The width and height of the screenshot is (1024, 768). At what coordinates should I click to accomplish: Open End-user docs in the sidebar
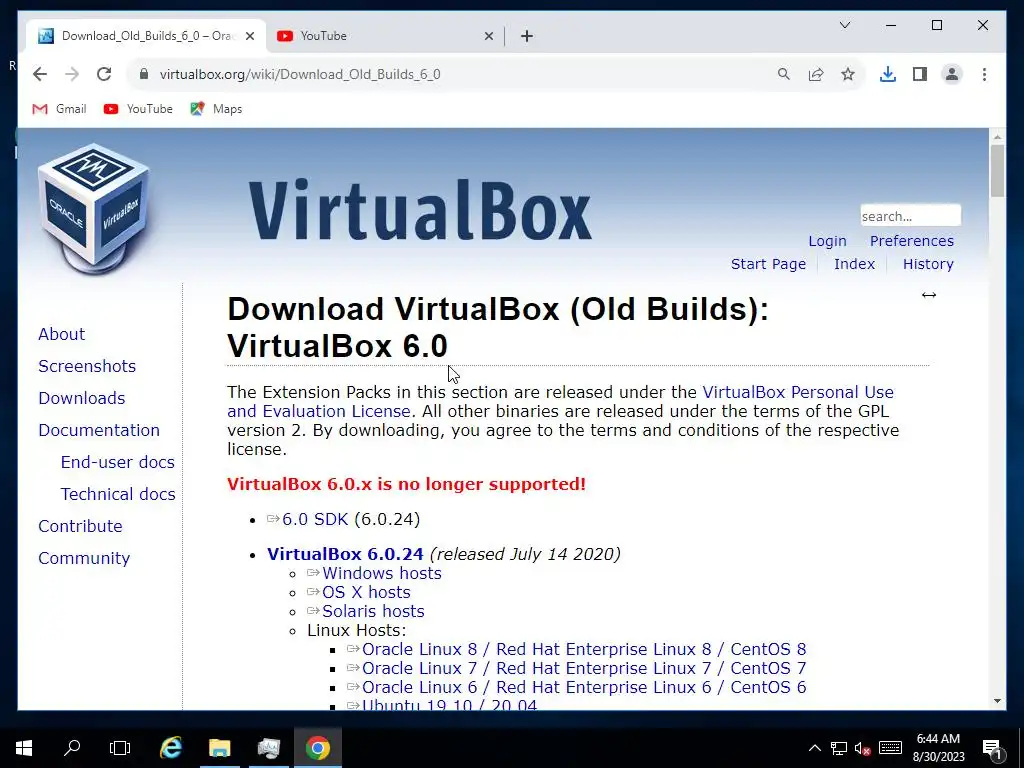click(118, 462)
